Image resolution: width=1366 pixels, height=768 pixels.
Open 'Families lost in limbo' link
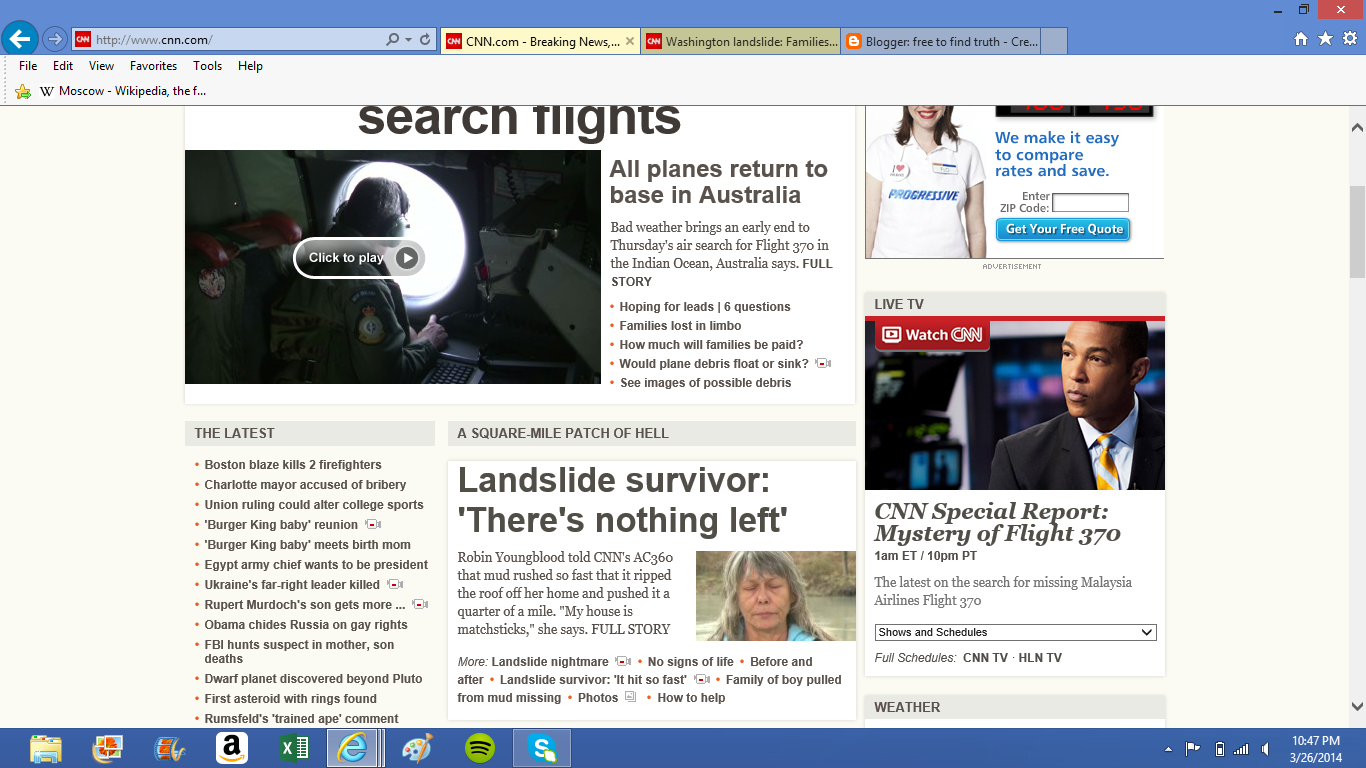click(680, 326)
